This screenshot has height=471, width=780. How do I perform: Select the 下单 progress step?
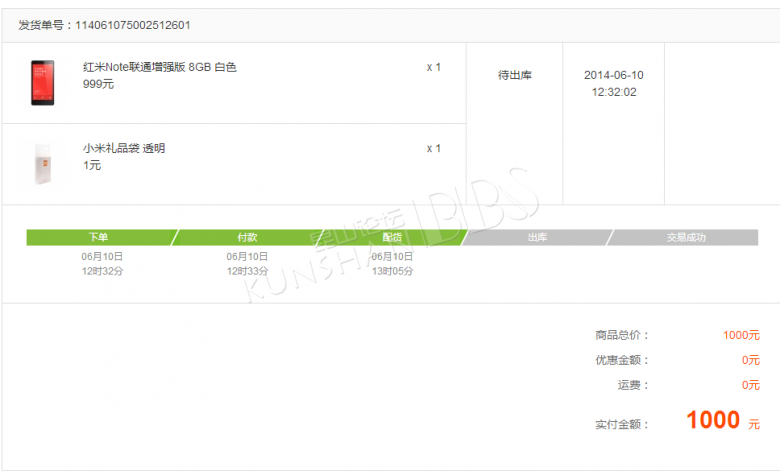click(99, 237)
